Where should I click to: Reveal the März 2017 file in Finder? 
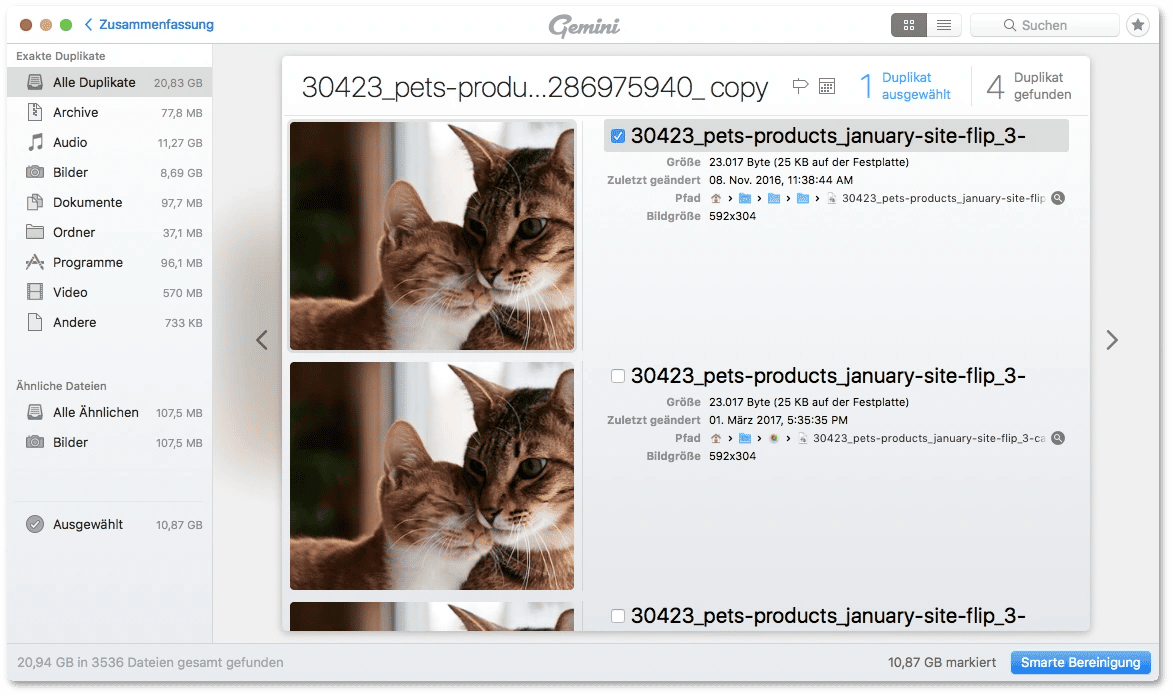click(1058, 438)
